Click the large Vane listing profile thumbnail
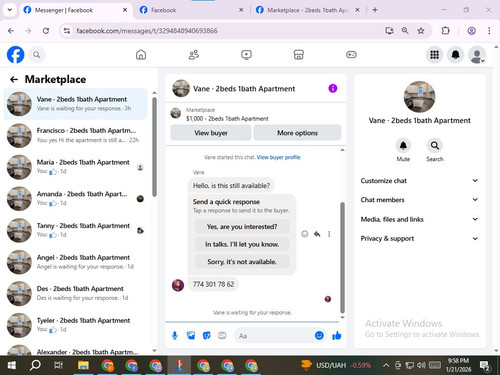The image size is (500, 375). 419,97
